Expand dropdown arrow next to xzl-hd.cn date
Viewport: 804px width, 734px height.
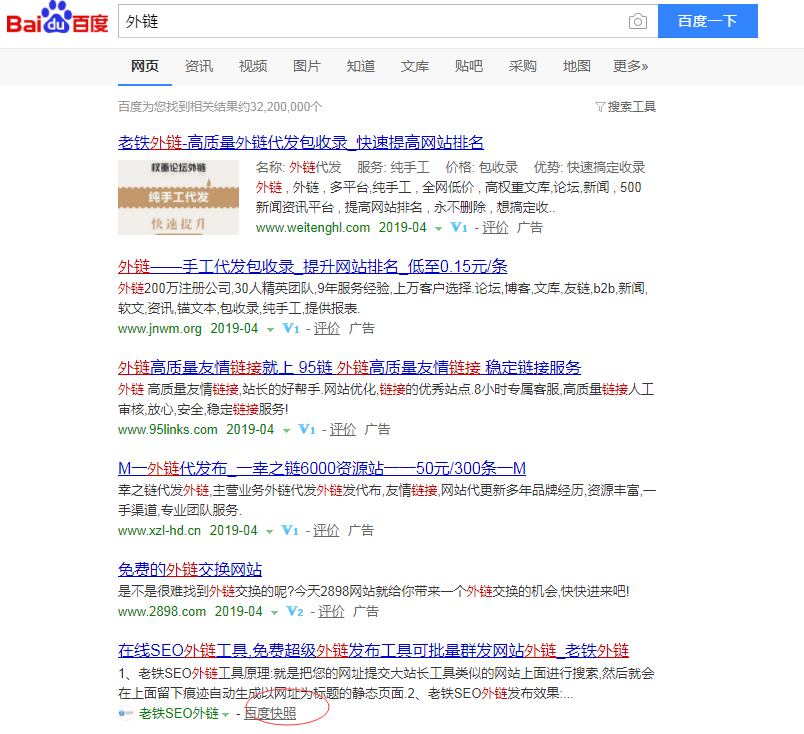point(269,532)
